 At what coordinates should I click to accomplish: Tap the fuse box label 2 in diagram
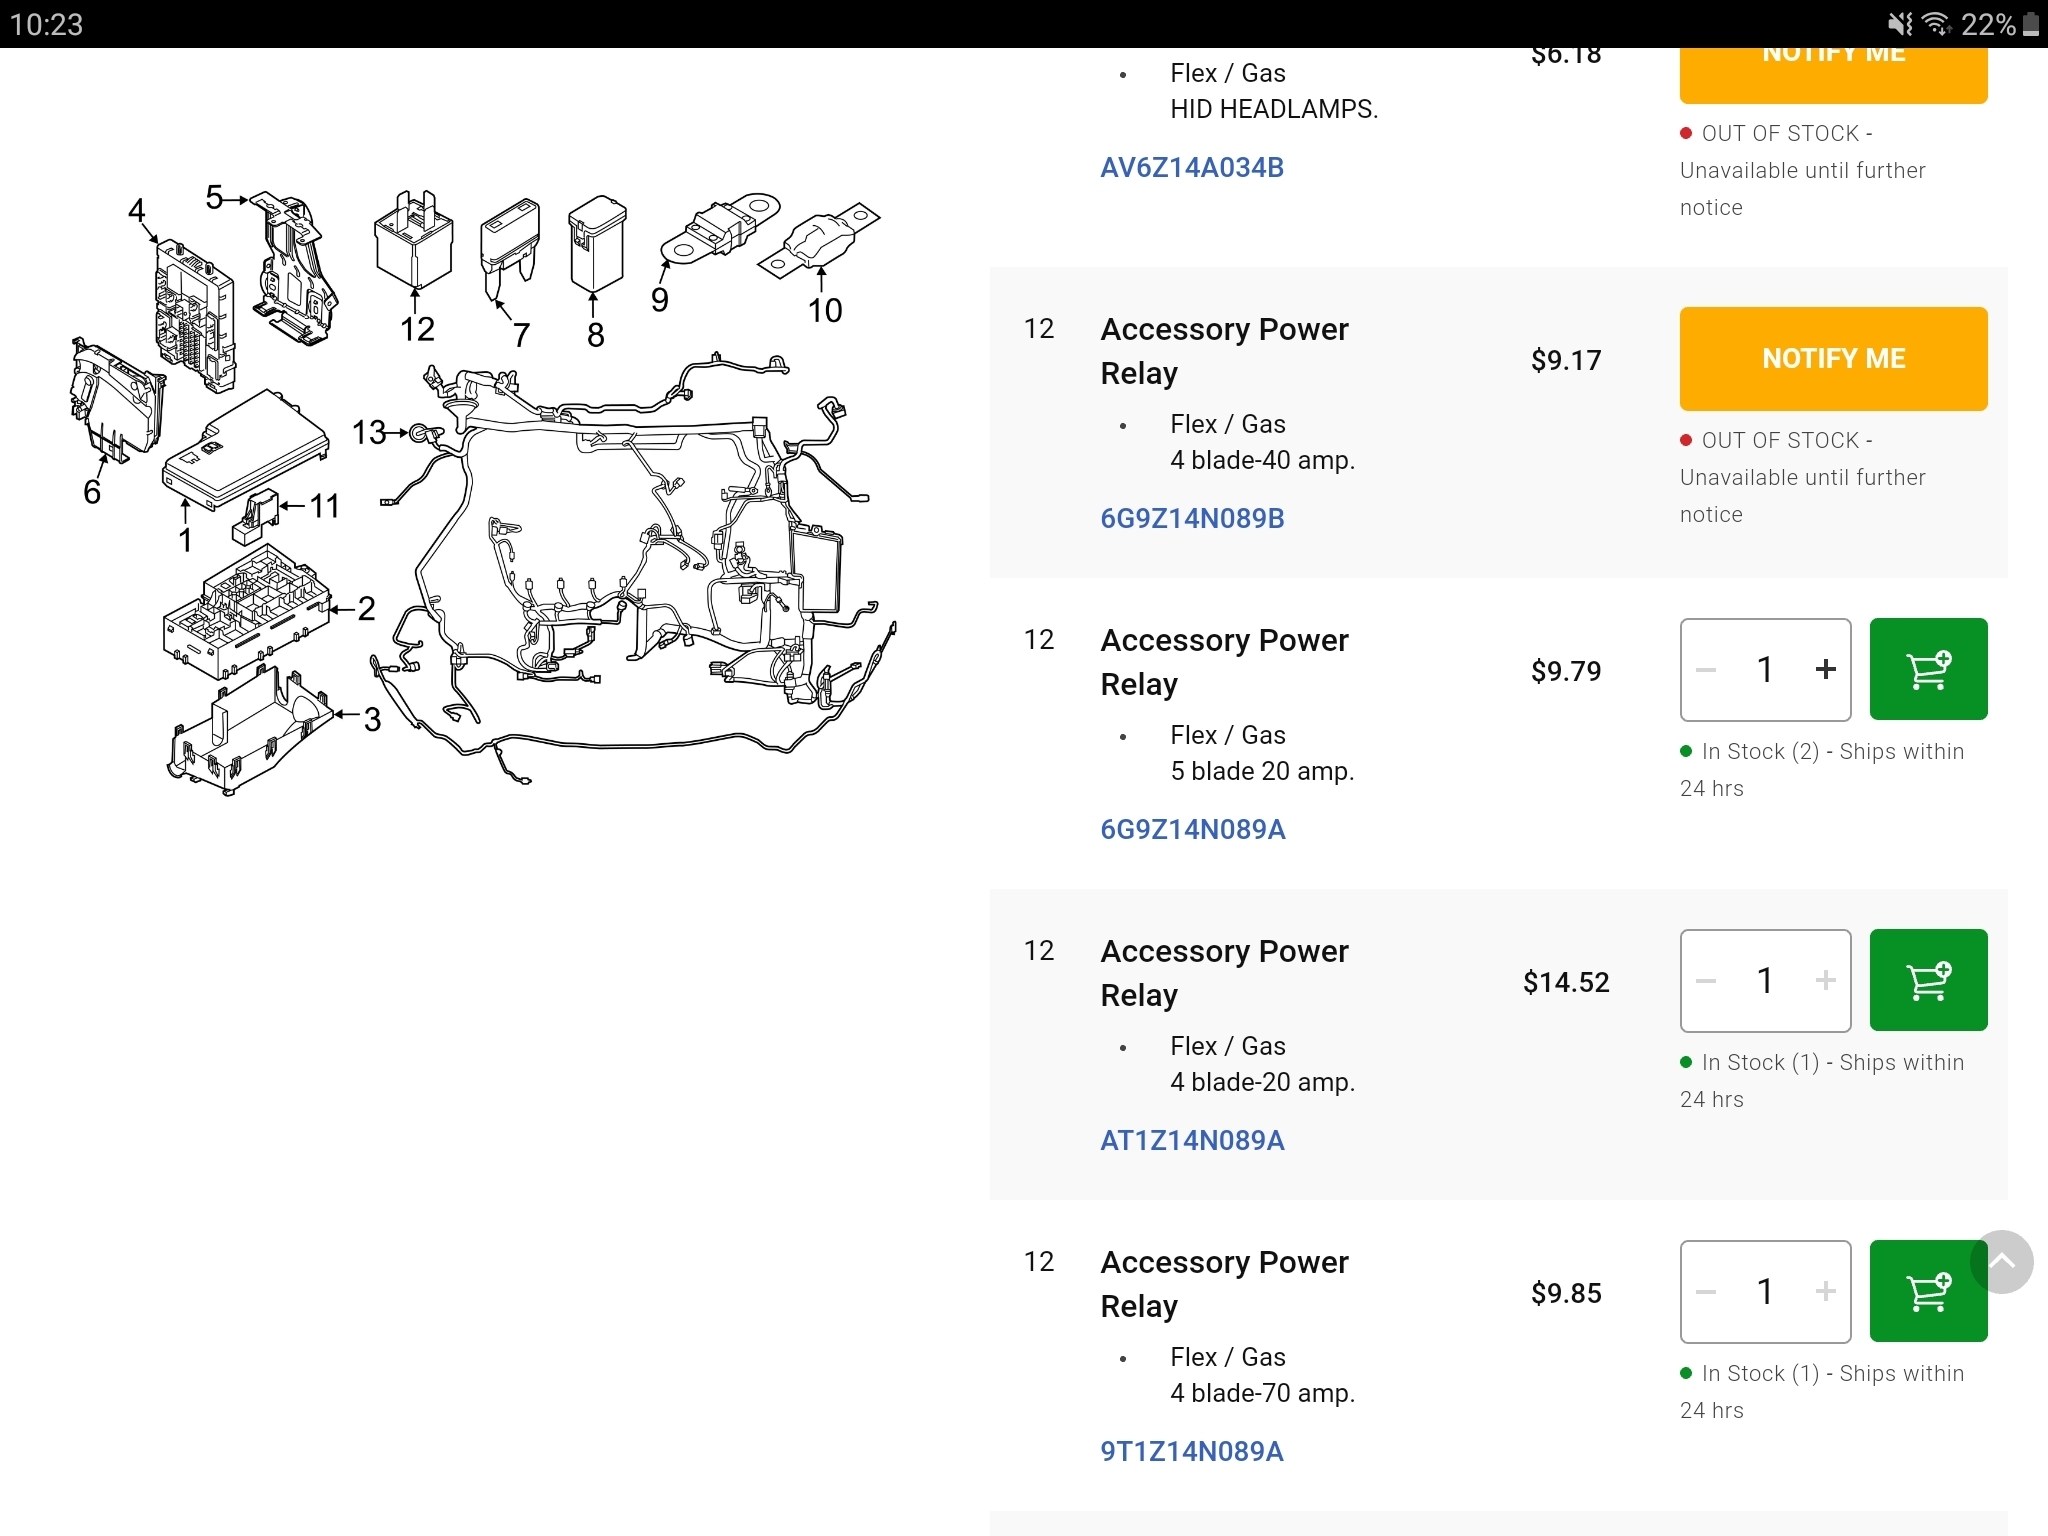pos(367,608)
